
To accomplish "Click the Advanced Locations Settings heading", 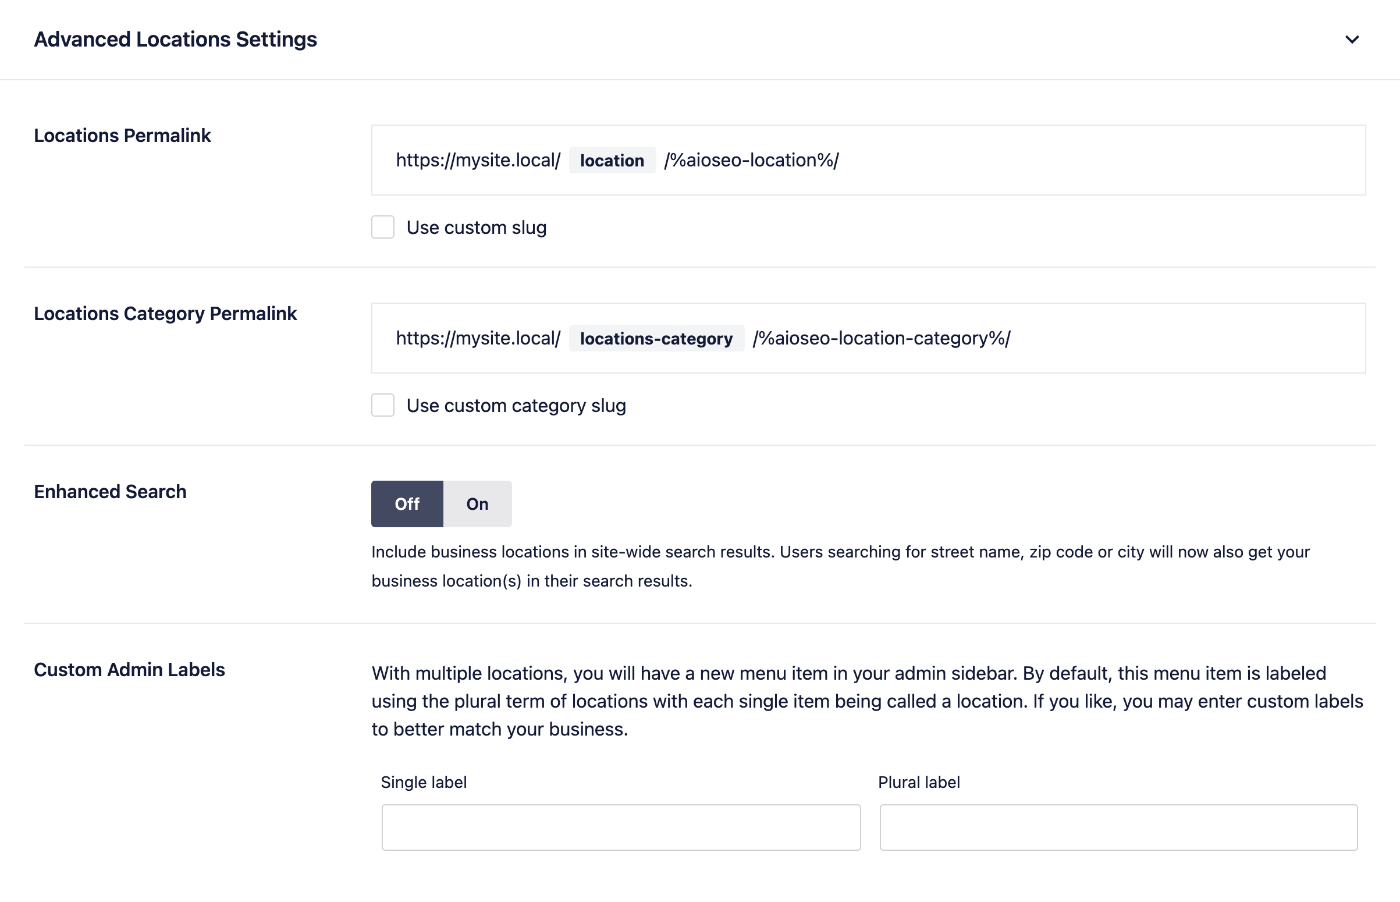I will [175, 40].
